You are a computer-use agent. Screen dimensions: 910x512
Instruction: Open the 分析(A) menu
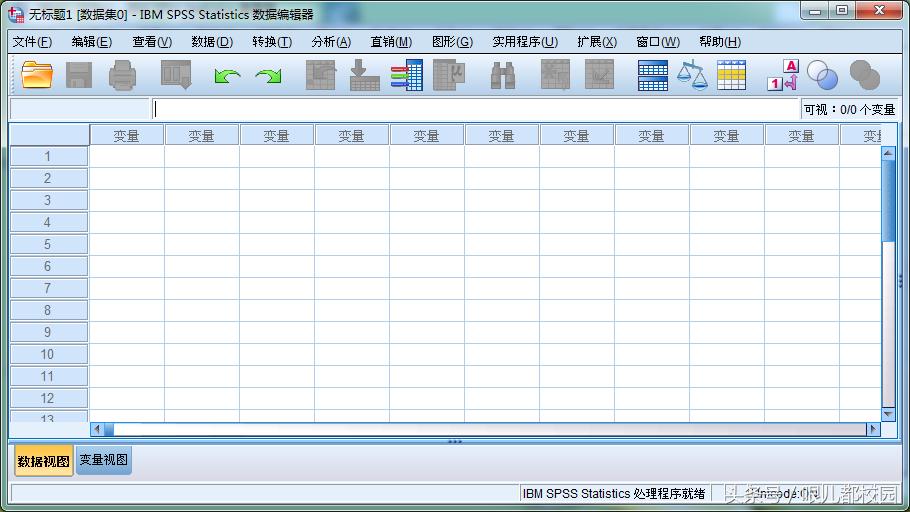(331, 42)
